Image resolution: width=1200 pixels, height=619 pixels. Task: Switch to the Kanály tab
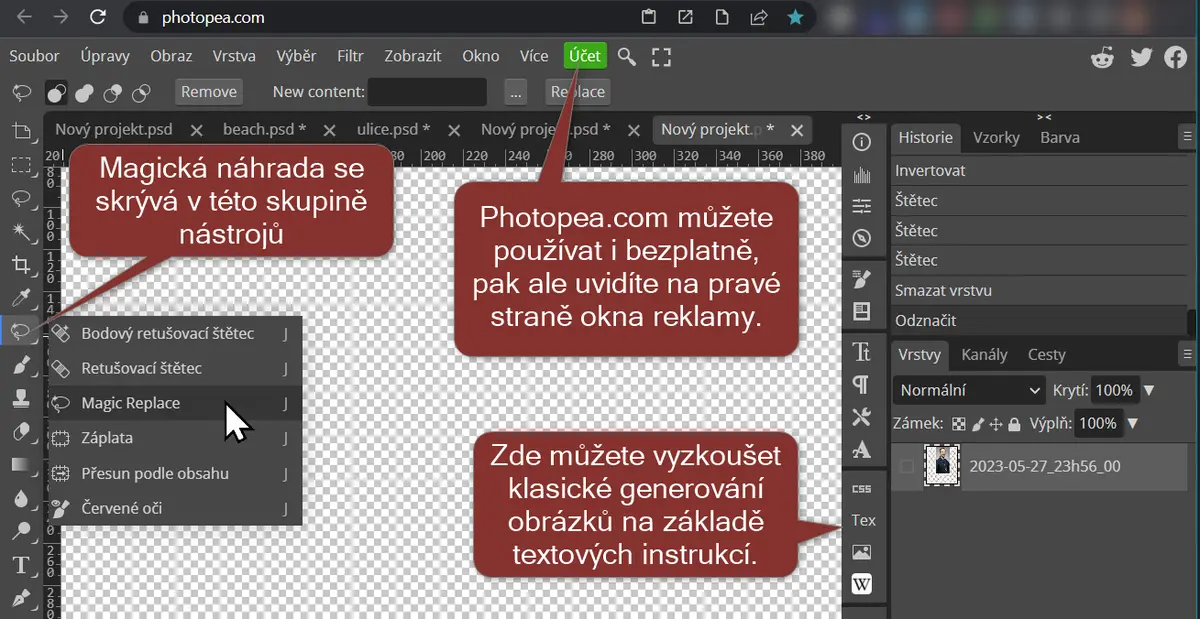click(984, 354)
